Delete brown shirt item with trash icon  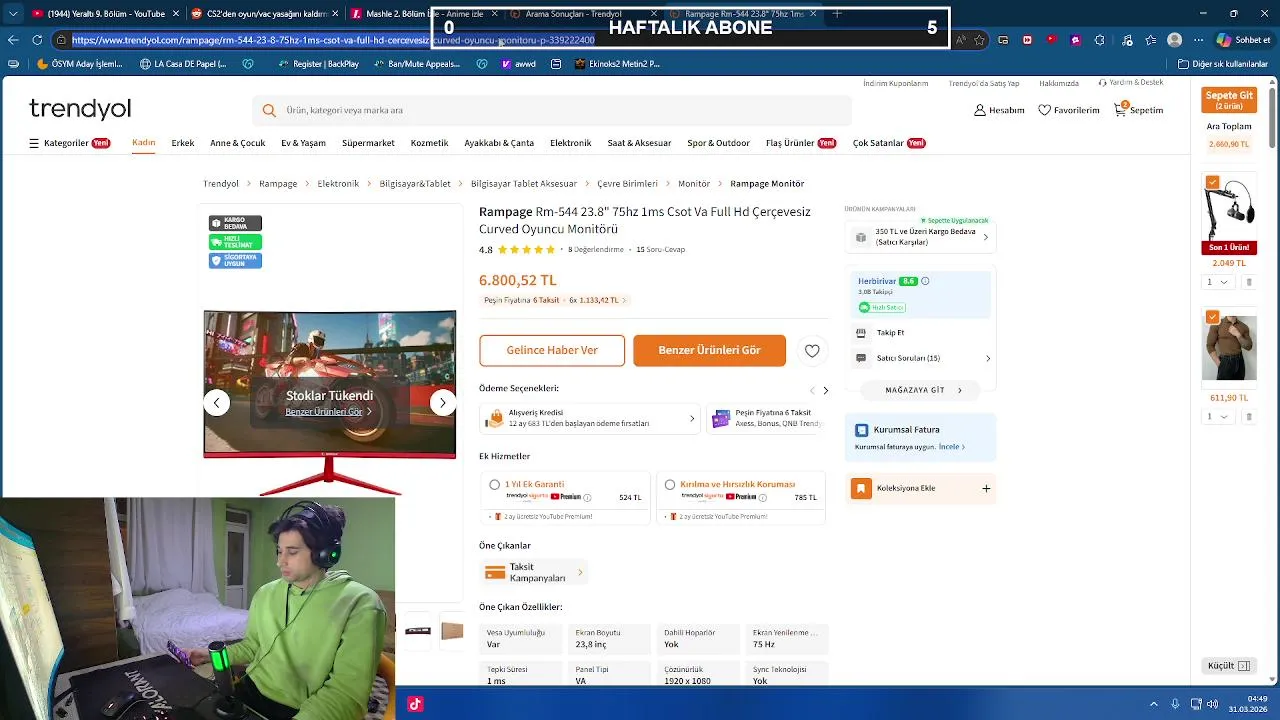pyautogui.click(x=1249, y=416)
